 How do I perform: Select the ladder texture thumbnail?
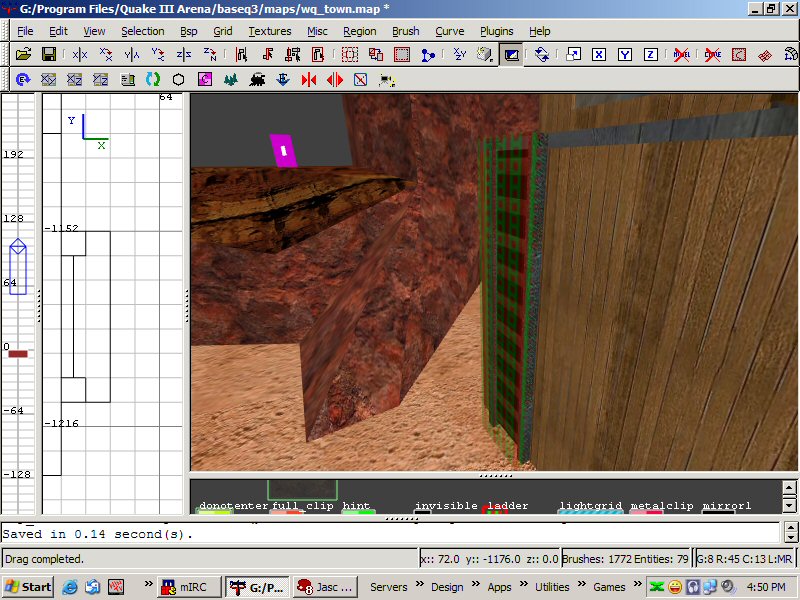(x=494, y=510)
